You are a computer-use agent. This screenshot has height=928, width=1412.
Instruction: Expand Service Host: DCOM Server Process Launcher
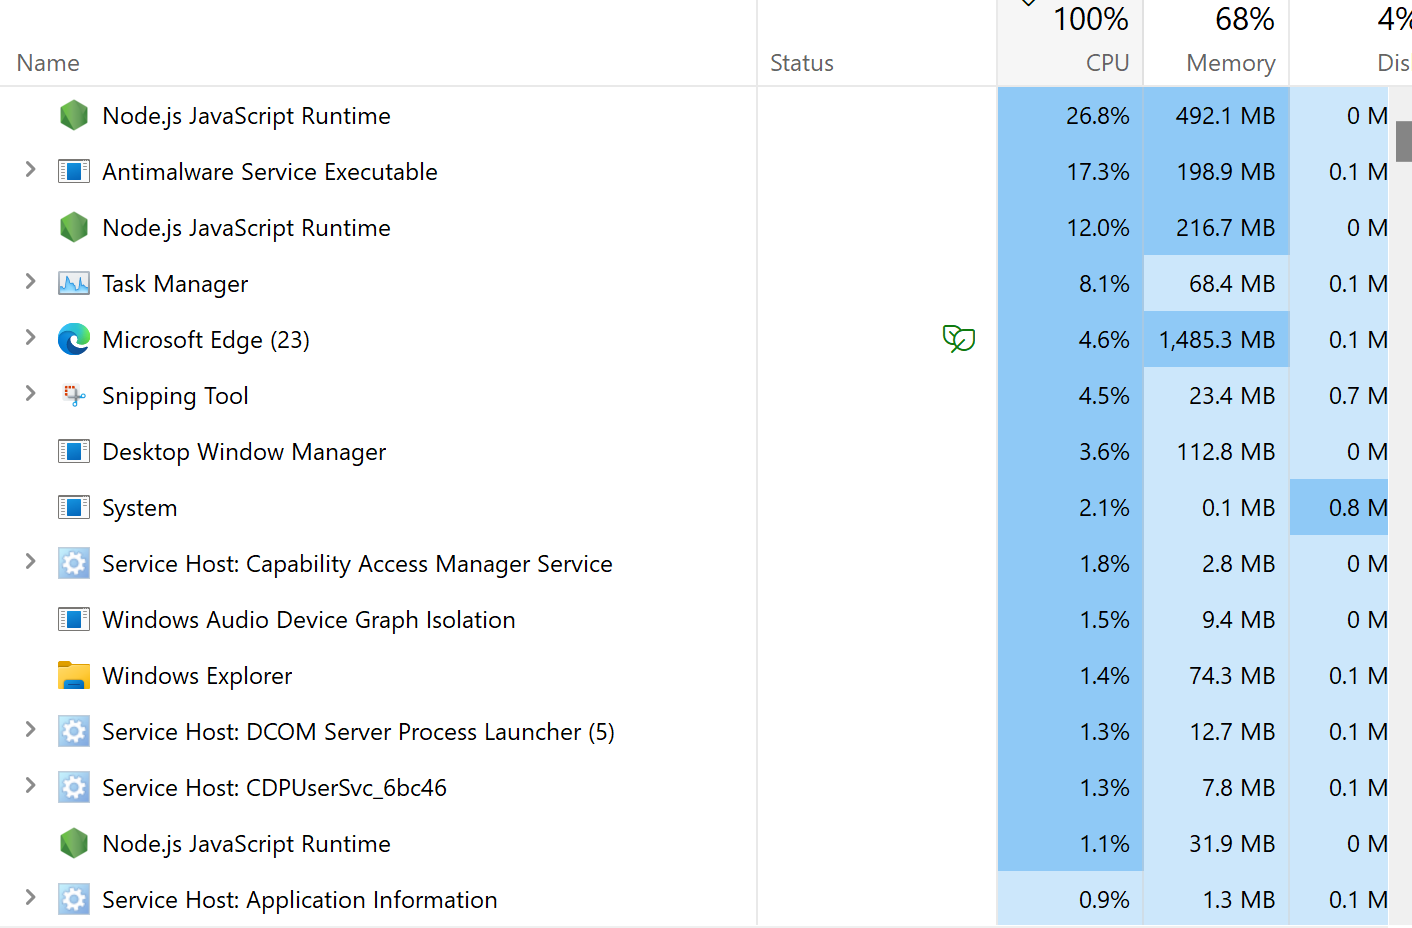30,731
